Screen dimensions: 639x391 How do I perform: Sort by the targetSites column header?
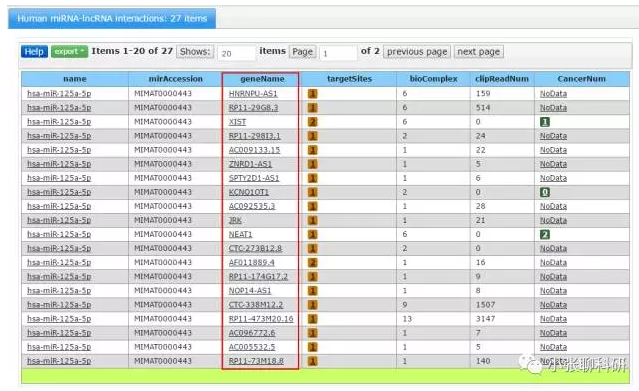pyautogui.click(x=349, y=79)
